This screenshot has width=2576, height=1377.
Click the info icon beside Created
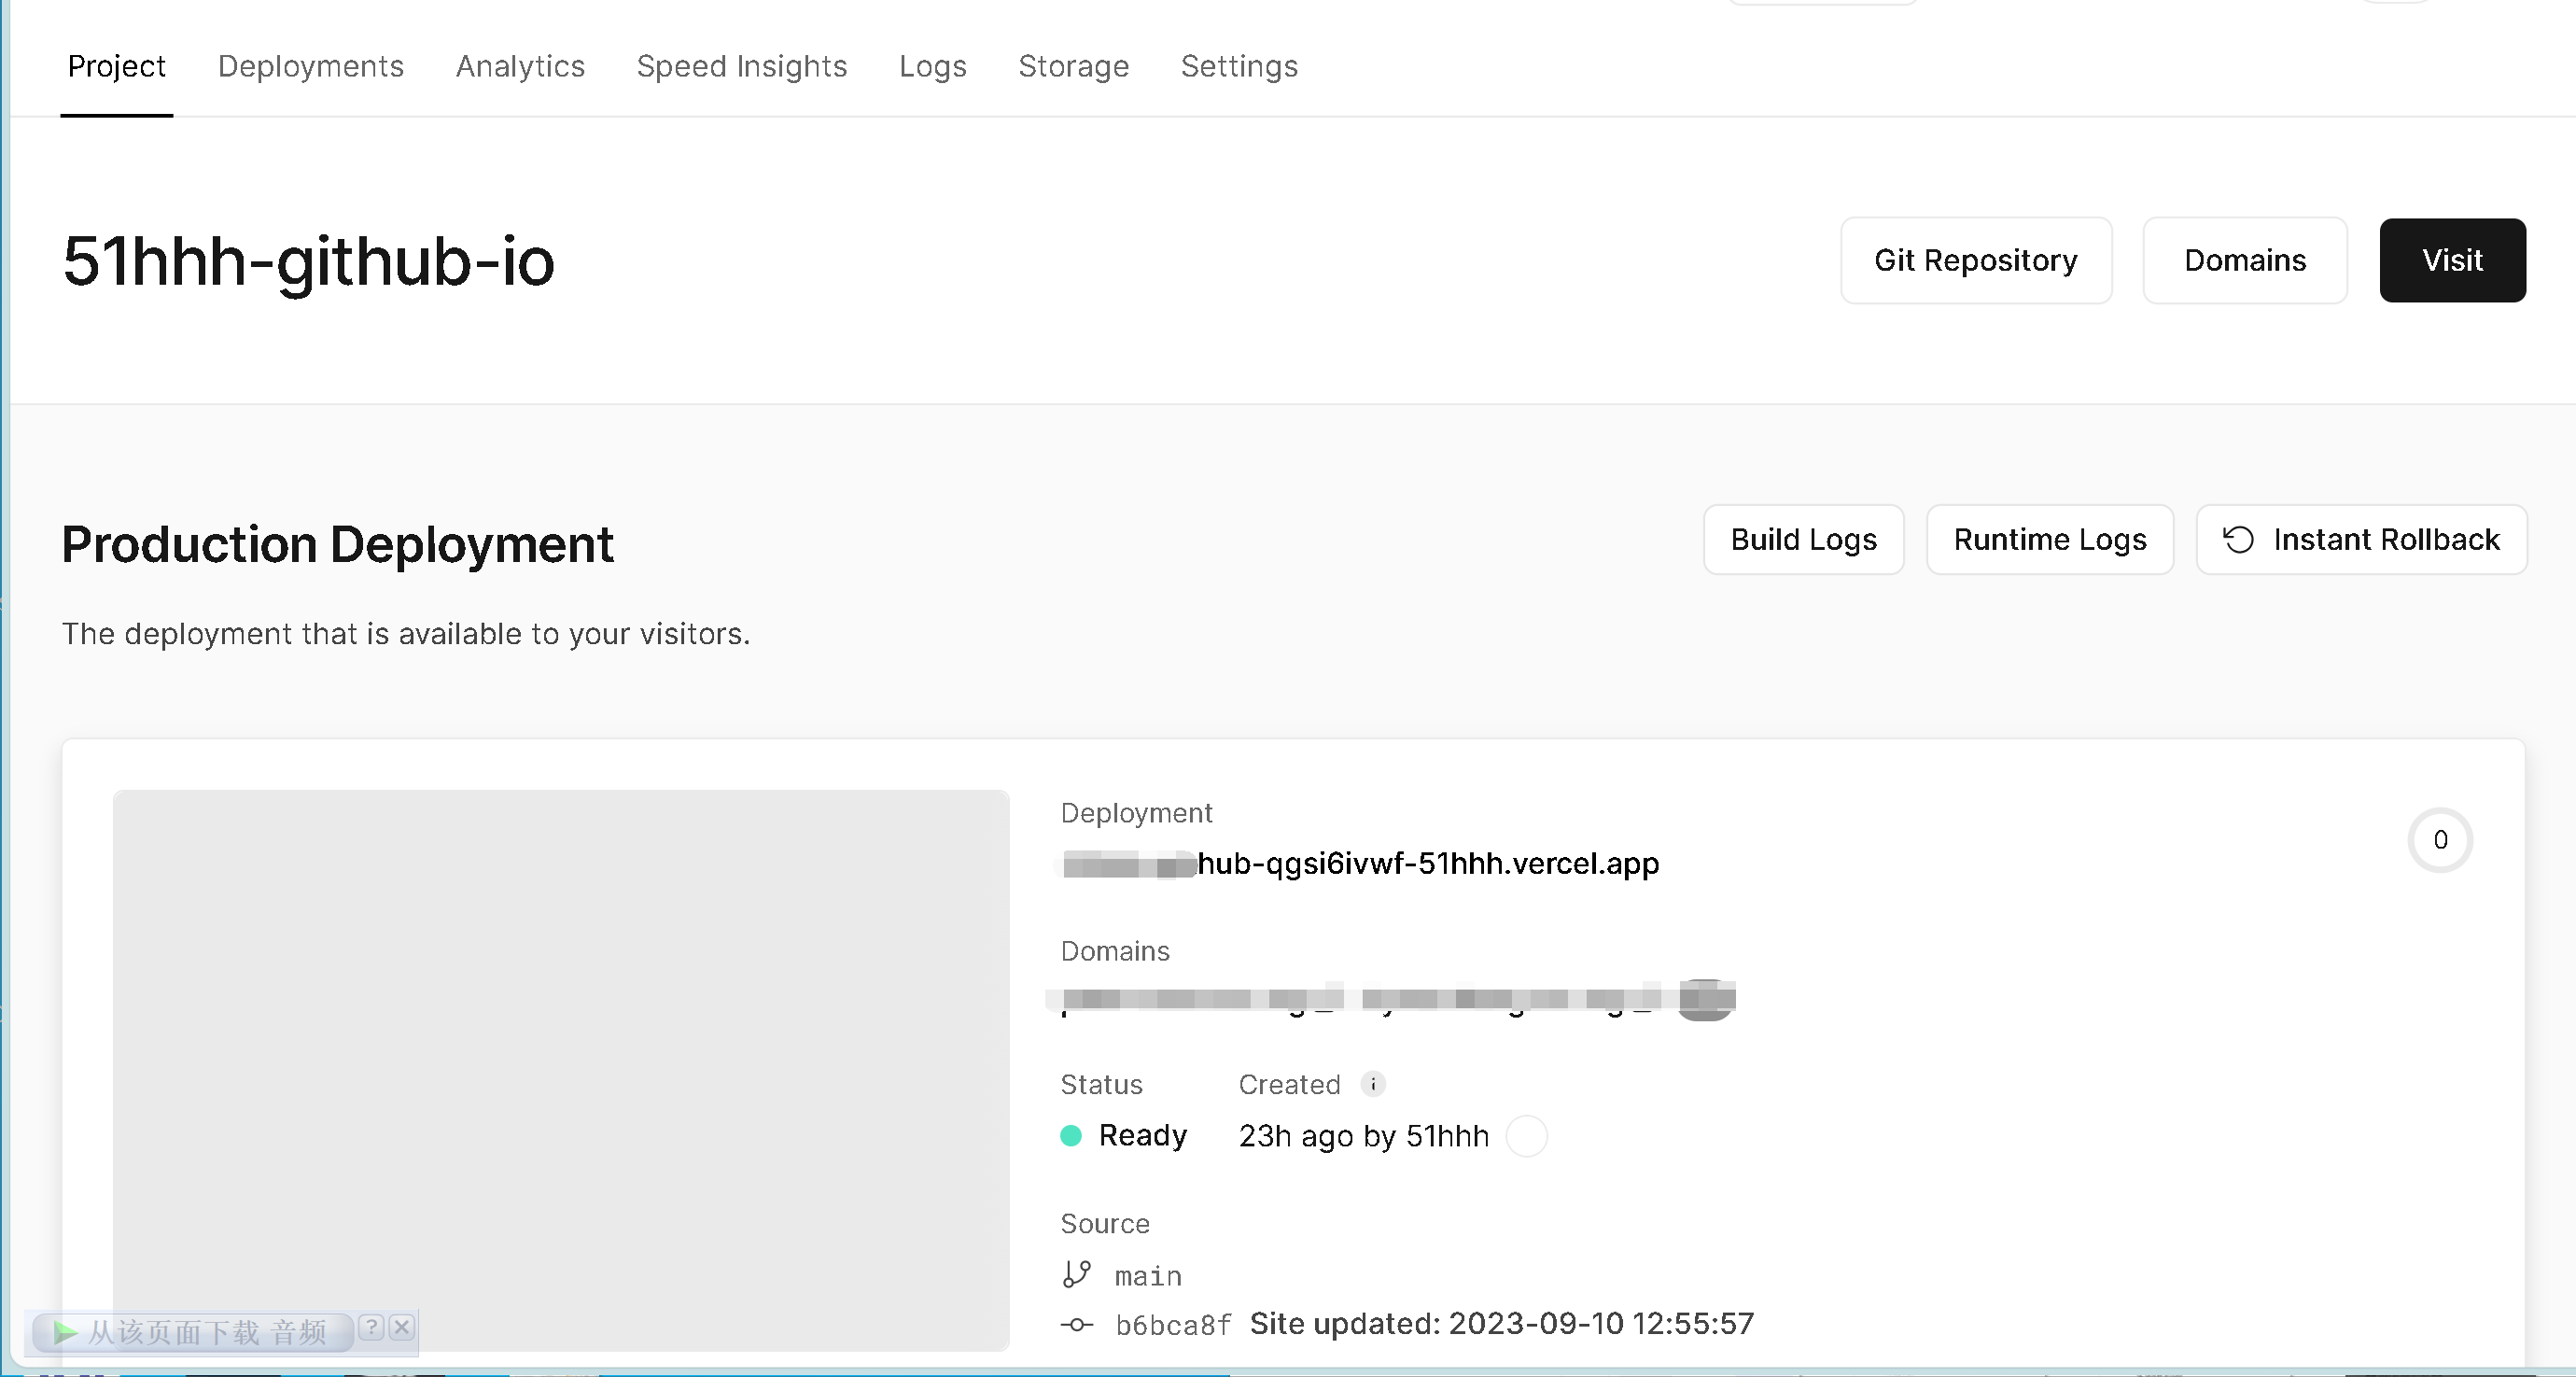click(1373, 1084)
